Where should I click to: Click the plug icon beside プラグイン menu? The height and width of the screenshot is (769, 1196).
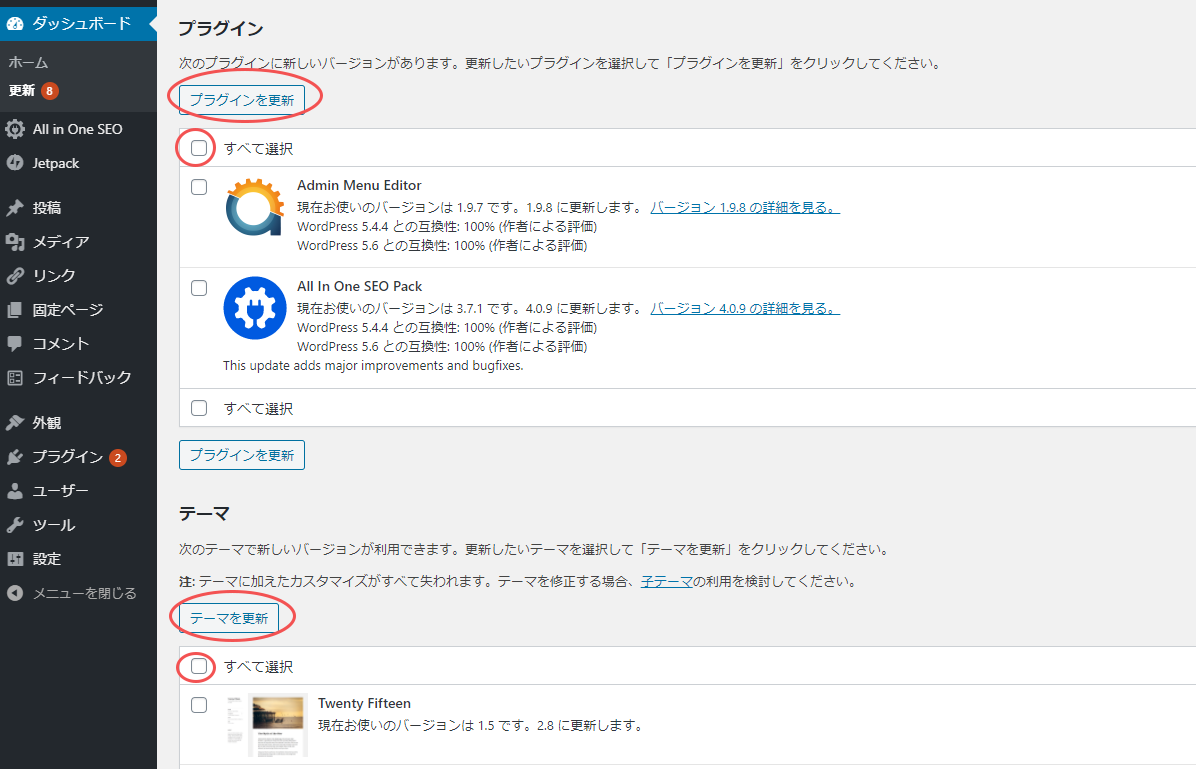pos(15,457)
